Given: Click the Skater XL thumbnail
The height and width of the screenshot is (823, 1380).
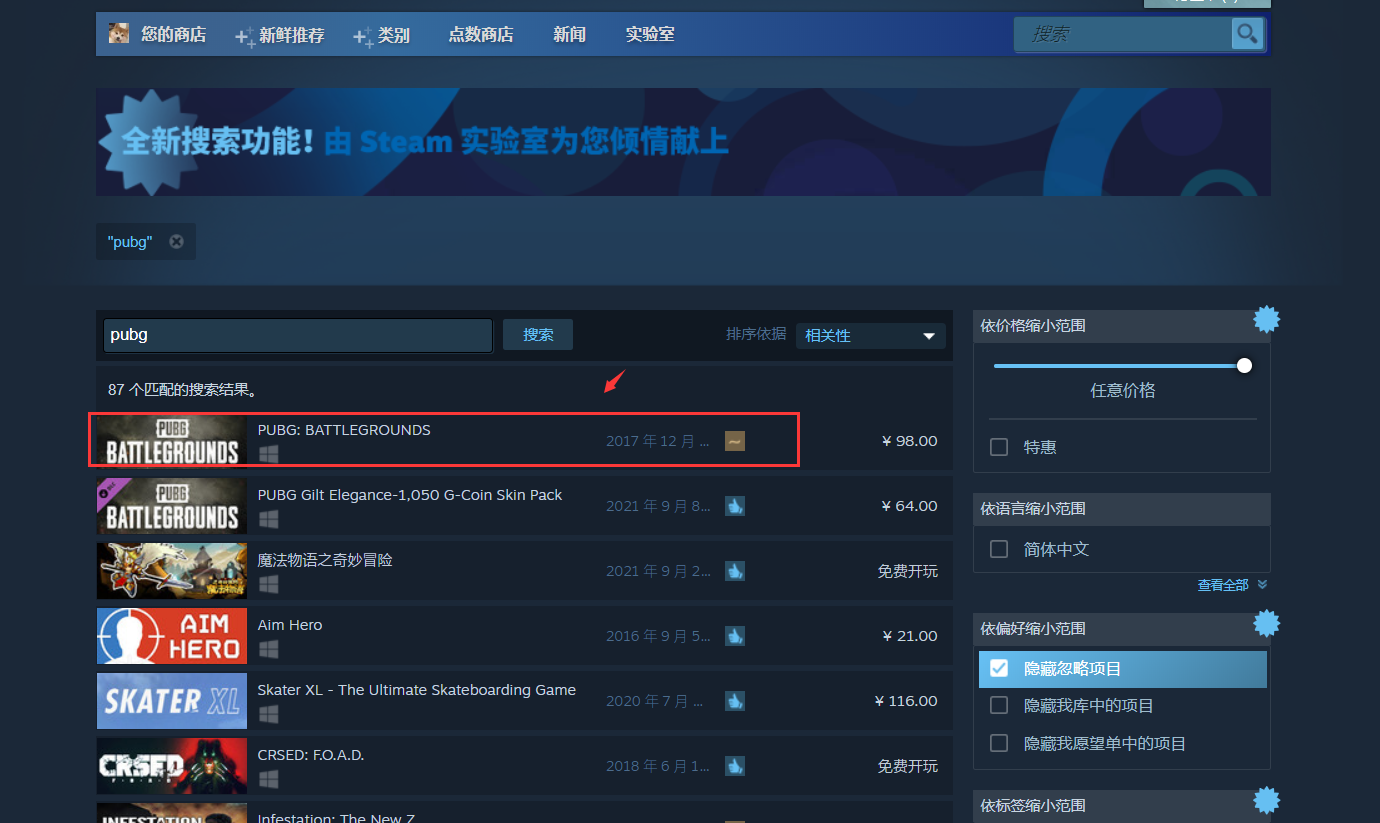Looking at the screenshot, I should 172,701.
